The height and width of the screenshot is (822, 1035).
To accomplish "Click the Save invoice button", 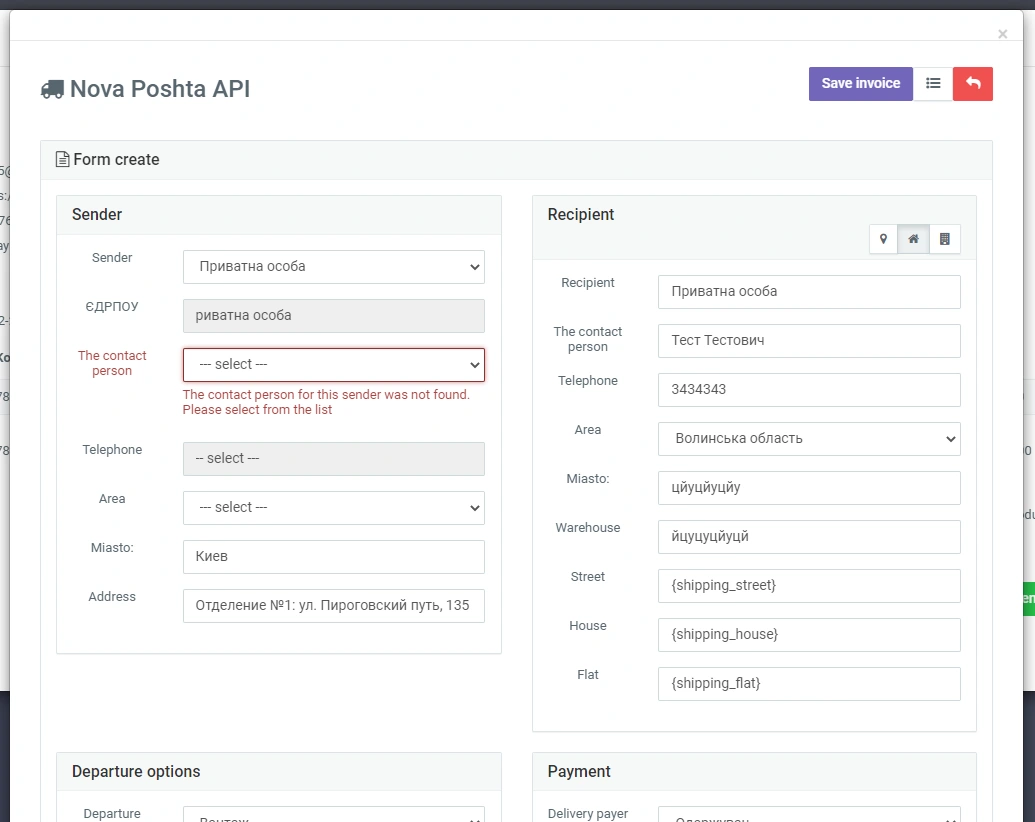I will [860, 84].
